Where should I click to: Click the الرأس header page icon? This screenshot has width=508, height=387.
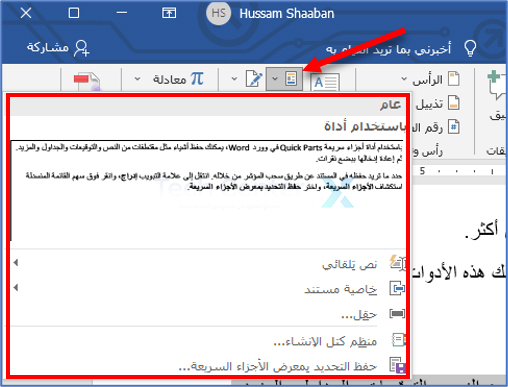coord(453,79)
